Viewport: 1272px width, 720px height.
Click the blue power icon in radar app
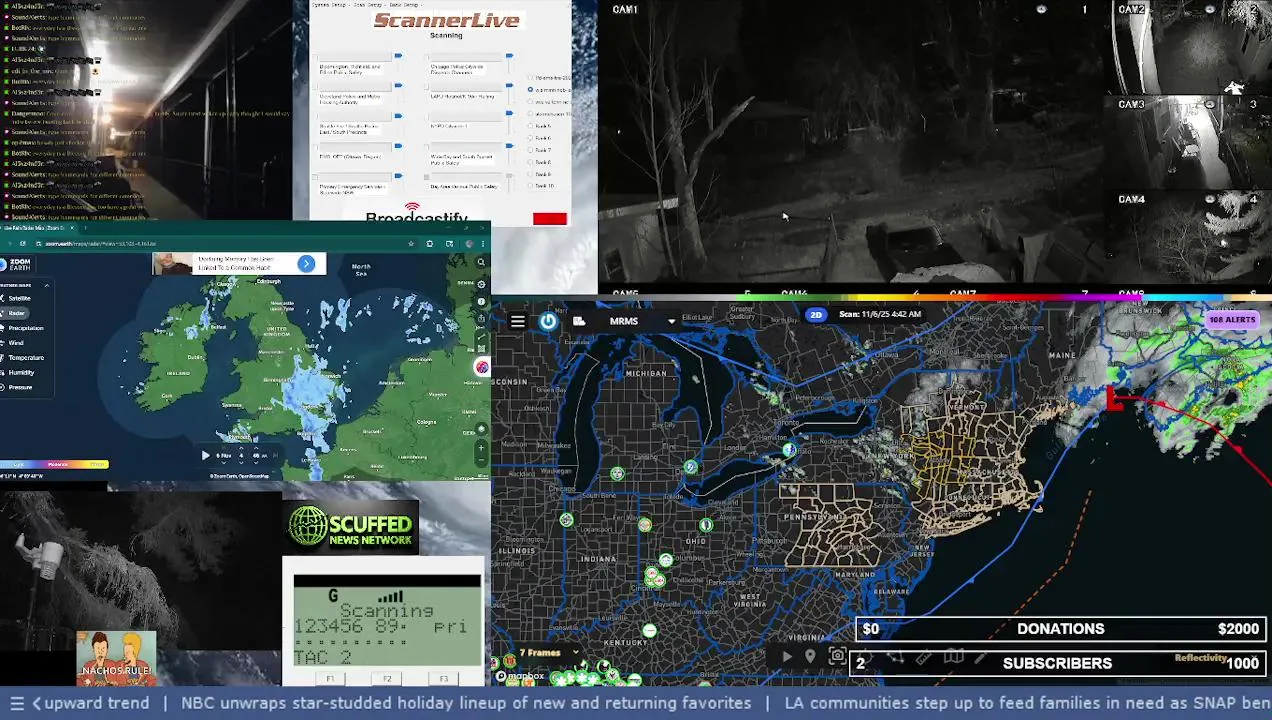click(548, 321)
